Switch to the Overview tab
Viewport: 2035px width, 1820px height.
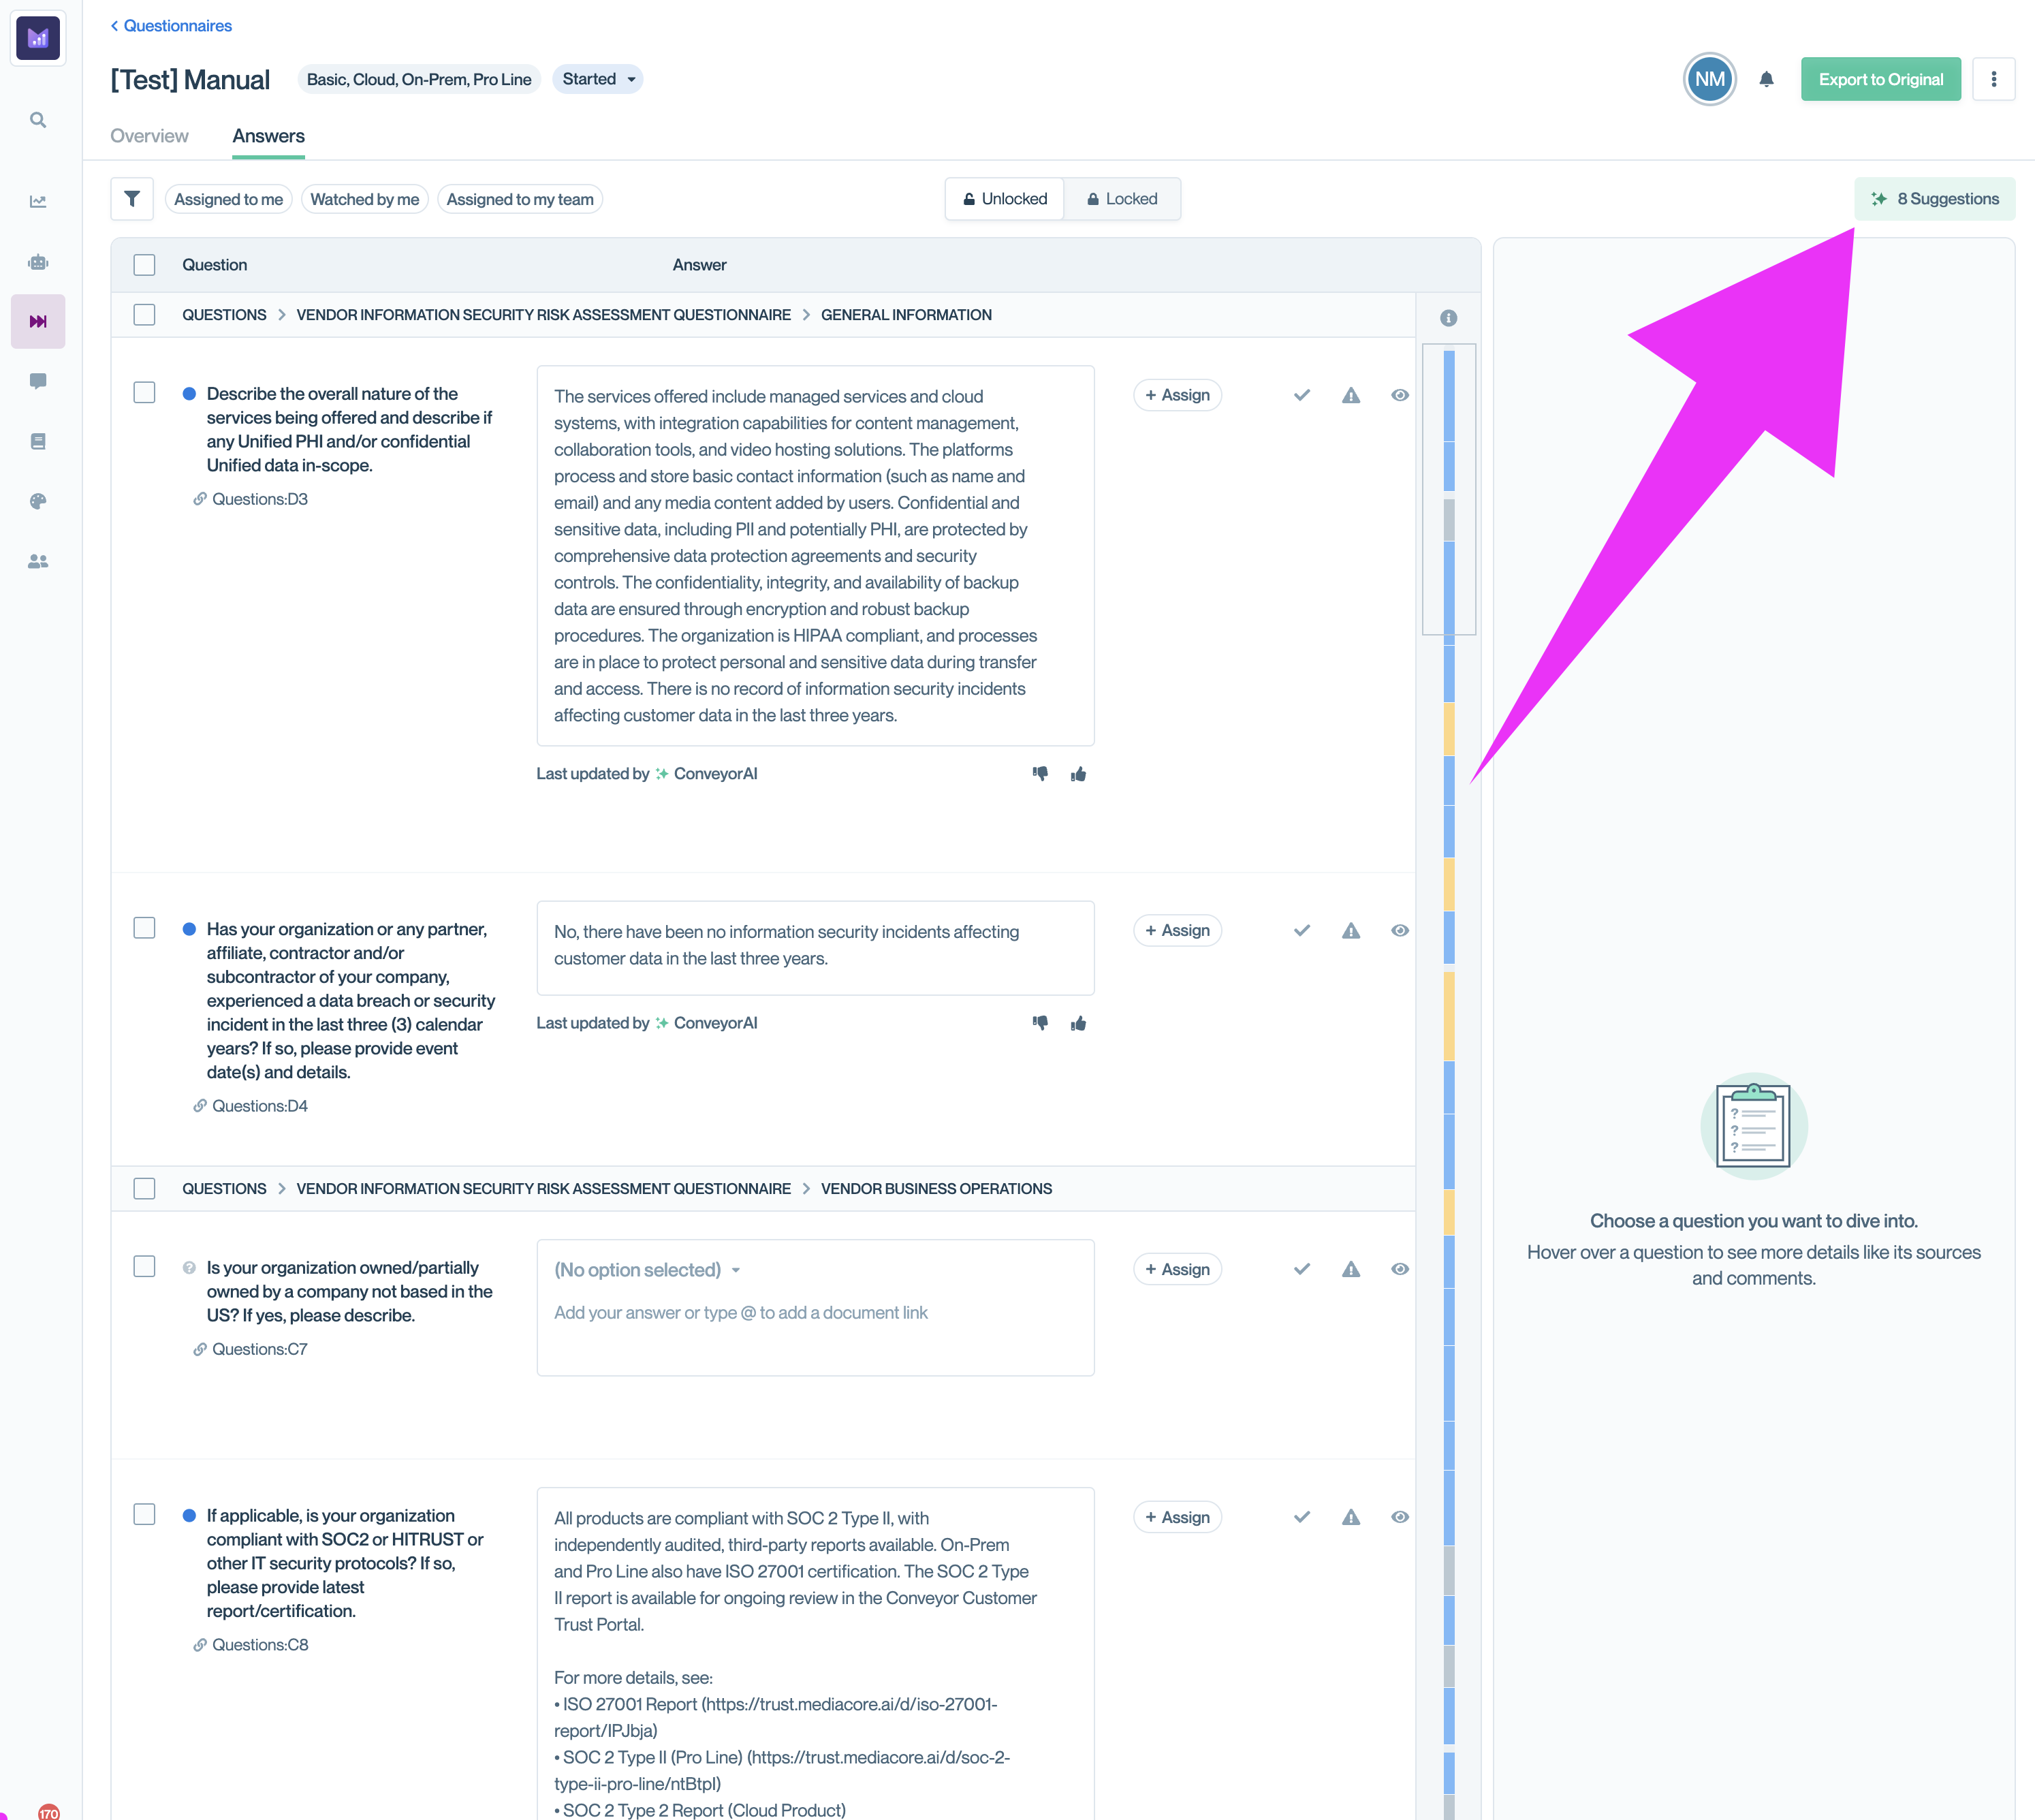coord(149,136)
